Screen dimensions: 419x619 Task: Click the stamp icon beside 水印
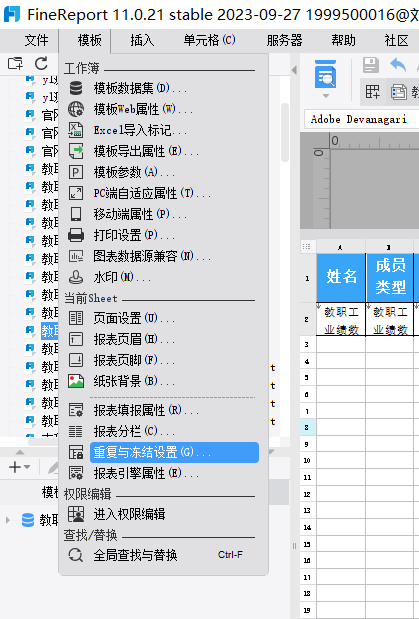click(x=76, y=277)
